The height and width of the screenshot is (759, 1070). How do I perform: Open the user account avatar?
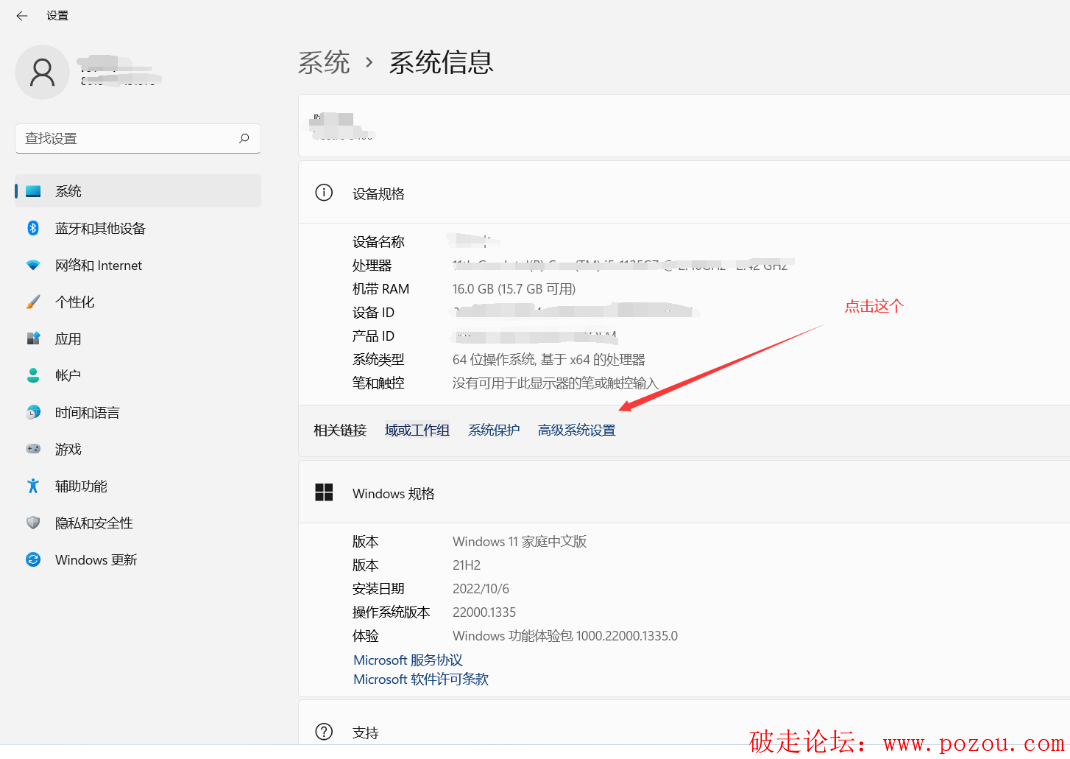pyautogui.click(x=42, y=72)
